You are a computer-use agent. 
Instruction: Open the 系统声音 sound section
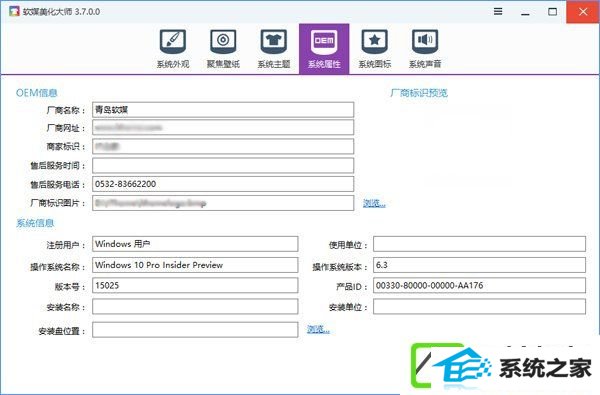coord(425,49)
